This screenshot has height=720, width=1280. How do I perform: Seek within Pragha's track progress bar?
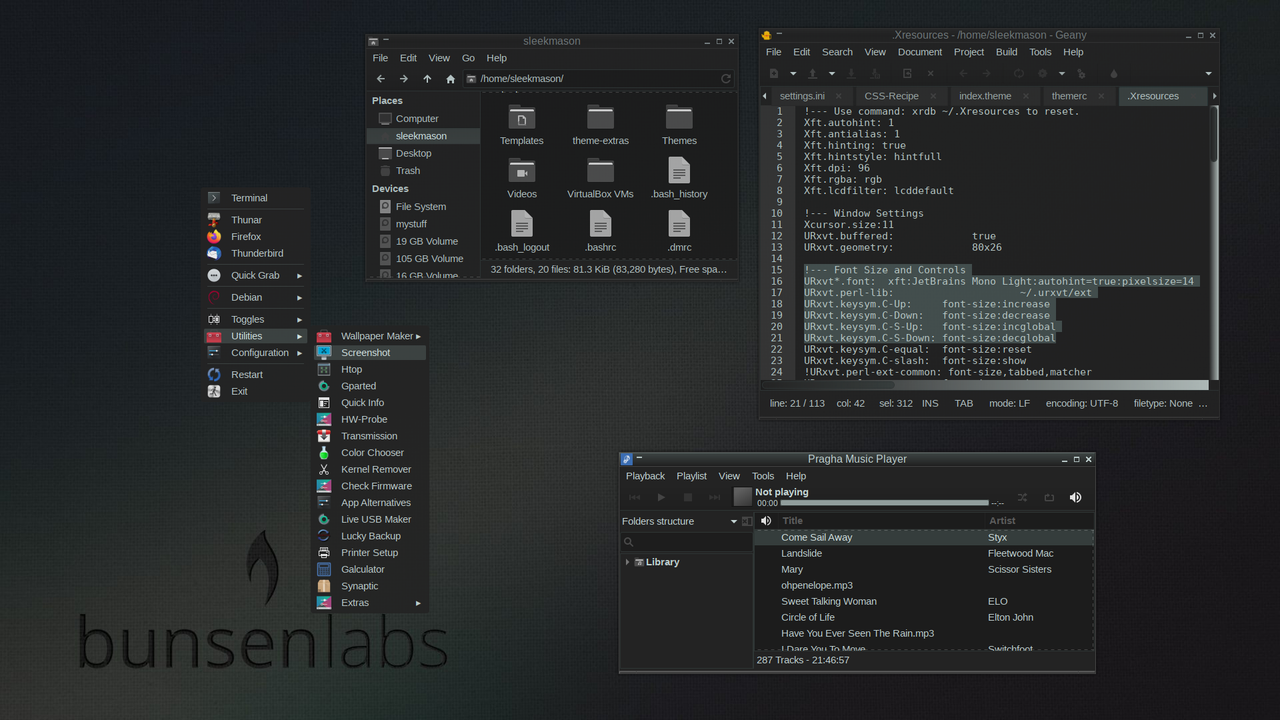pyautogui.click(x=885, y=503)
